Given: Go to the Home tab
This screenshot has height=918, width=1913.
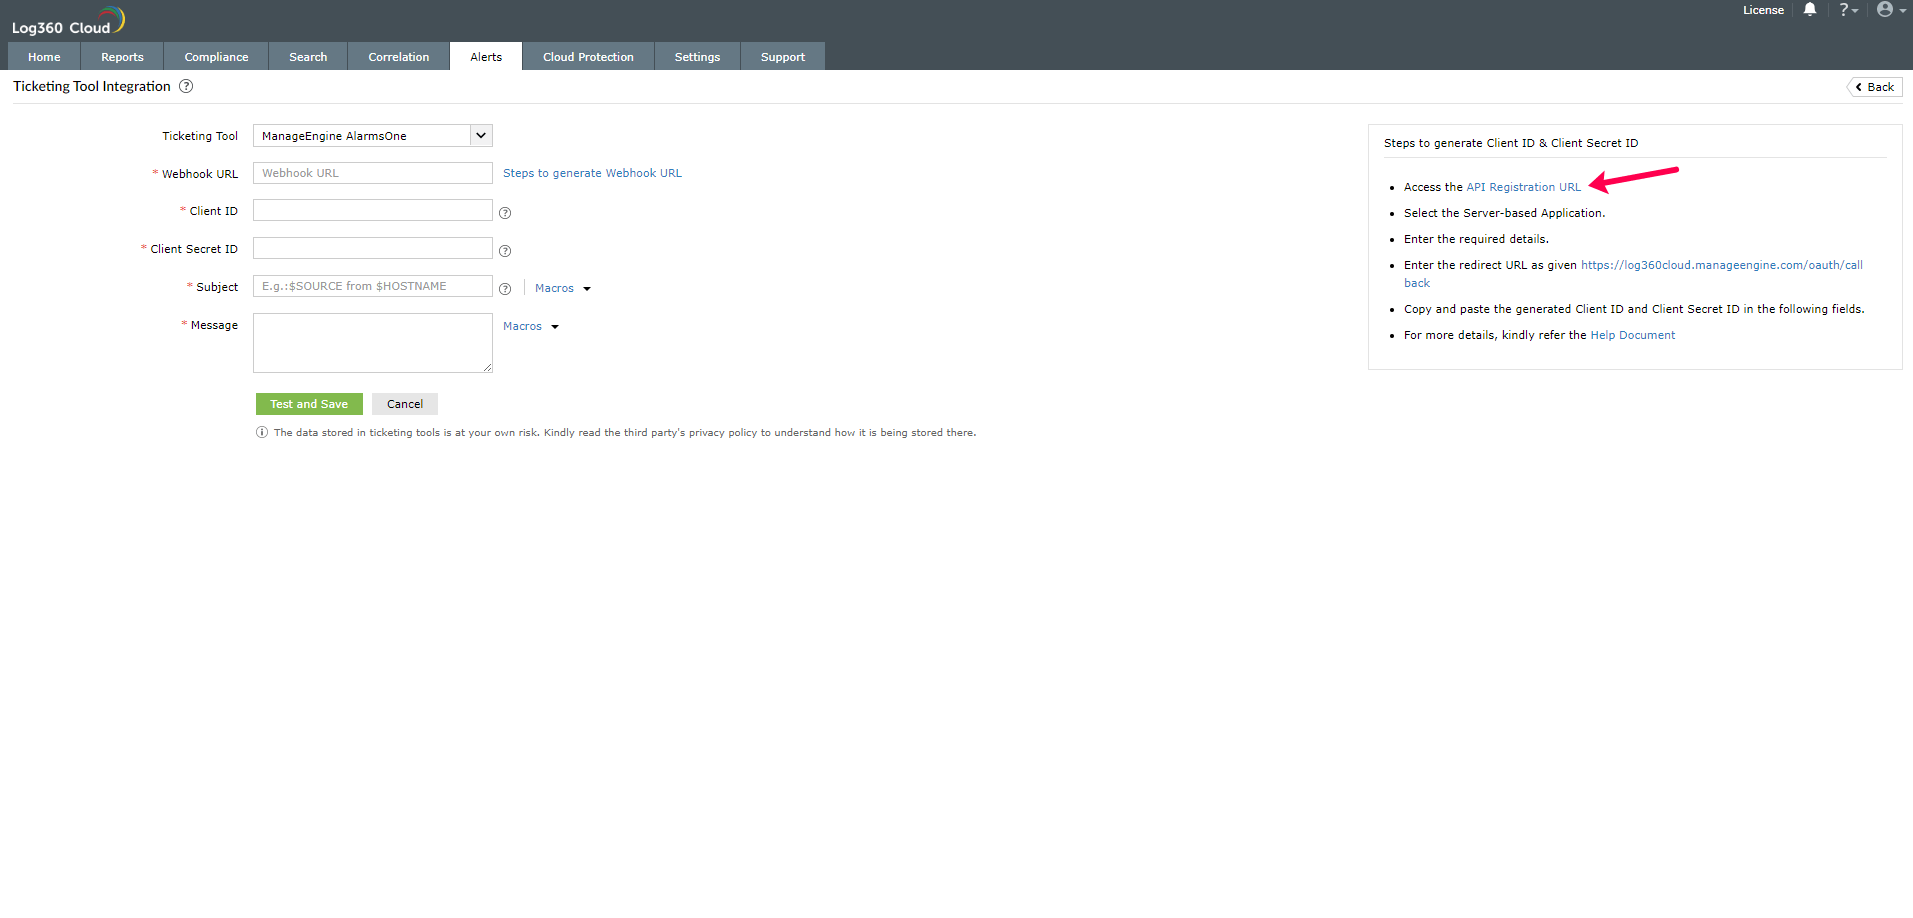Looking at the screenshot, I should [44, 57].
